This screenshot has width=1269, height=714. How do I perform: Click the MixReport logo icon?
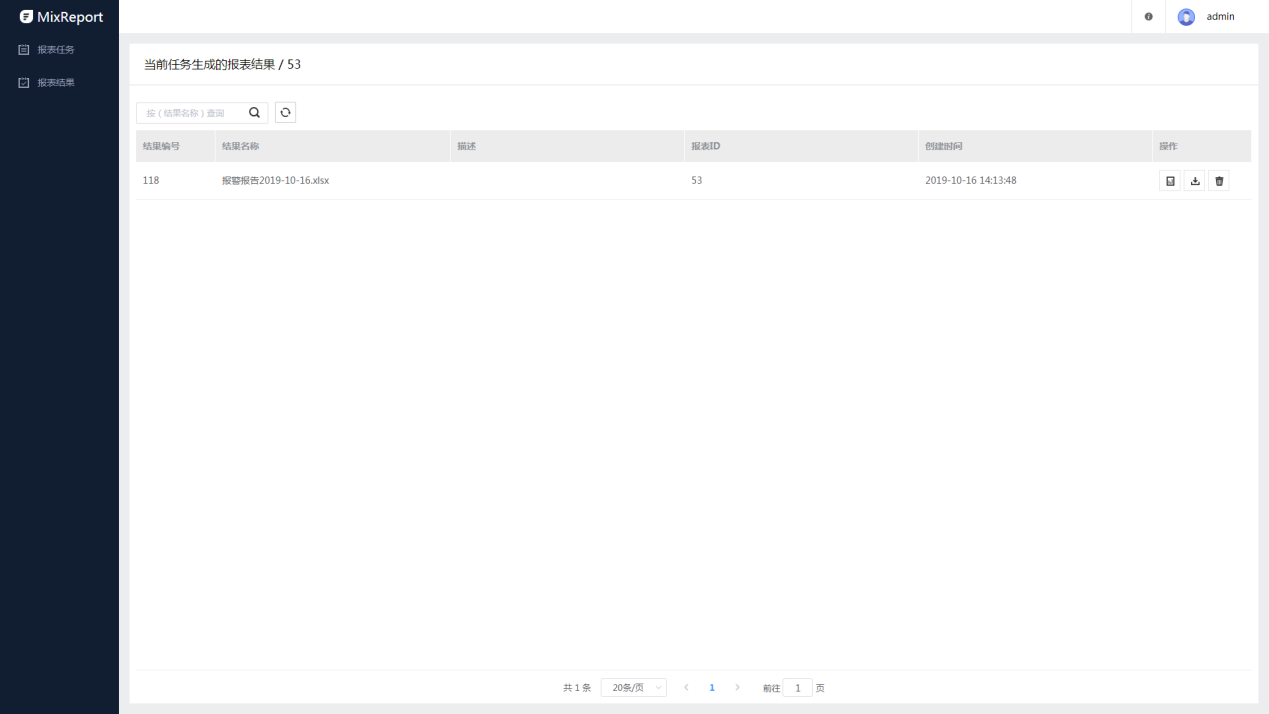(26, 16)
